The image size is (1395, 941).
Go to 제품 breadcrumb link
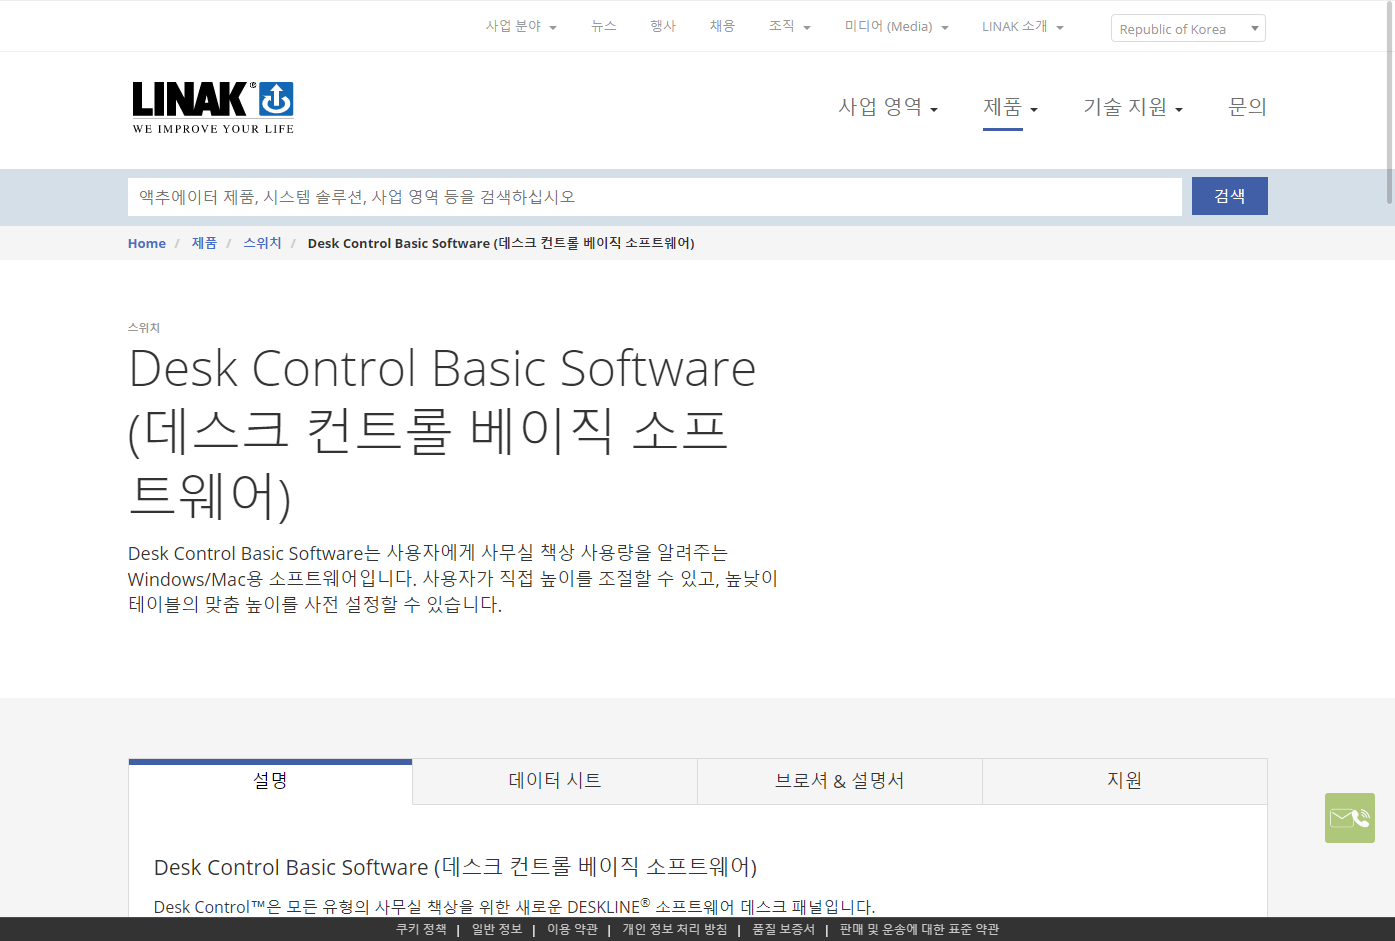[x=204, y=243]
